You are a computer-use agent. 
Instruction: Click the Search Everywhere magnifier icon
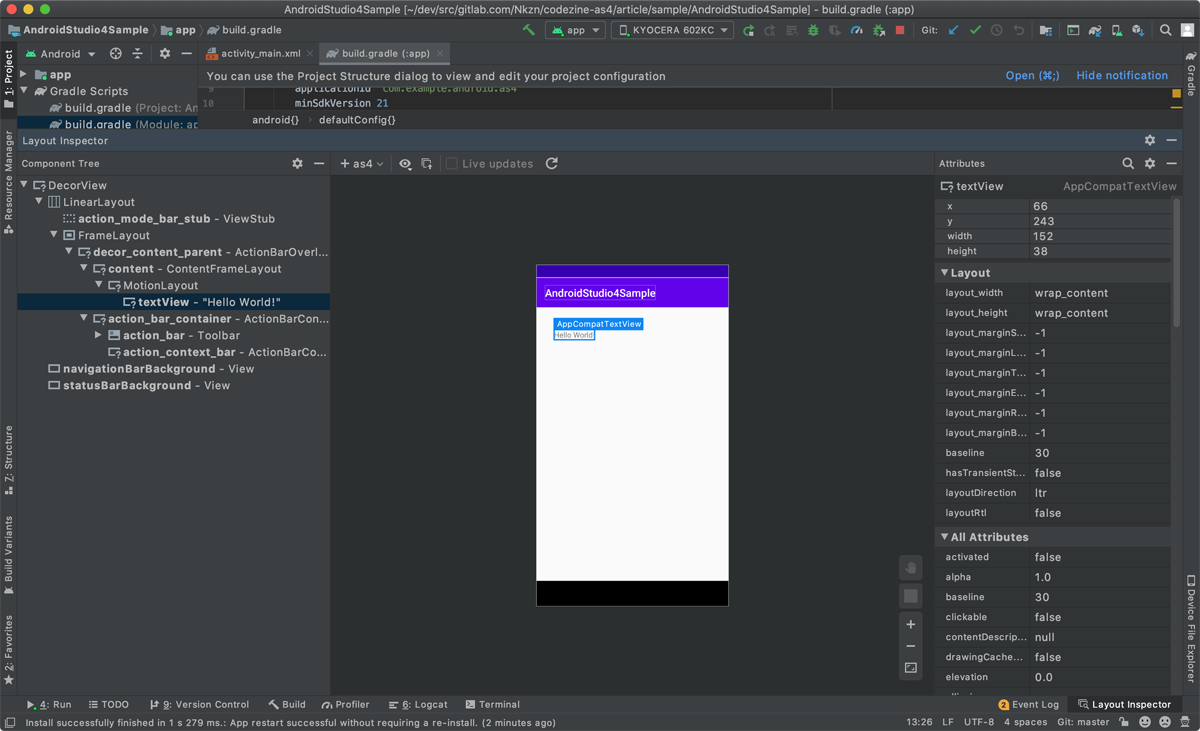tap(1166, 30)
